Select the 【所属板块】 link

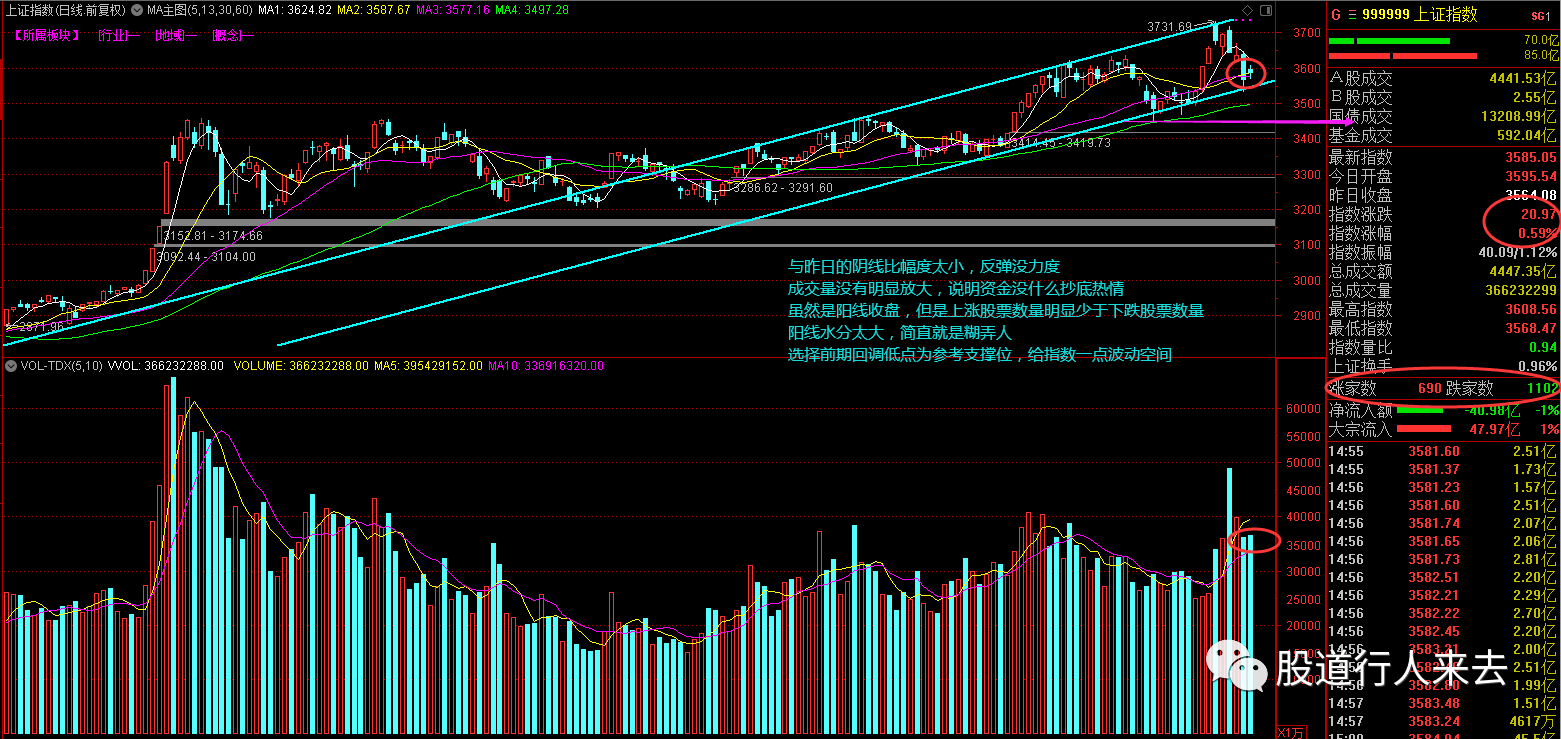coord(46,35)
